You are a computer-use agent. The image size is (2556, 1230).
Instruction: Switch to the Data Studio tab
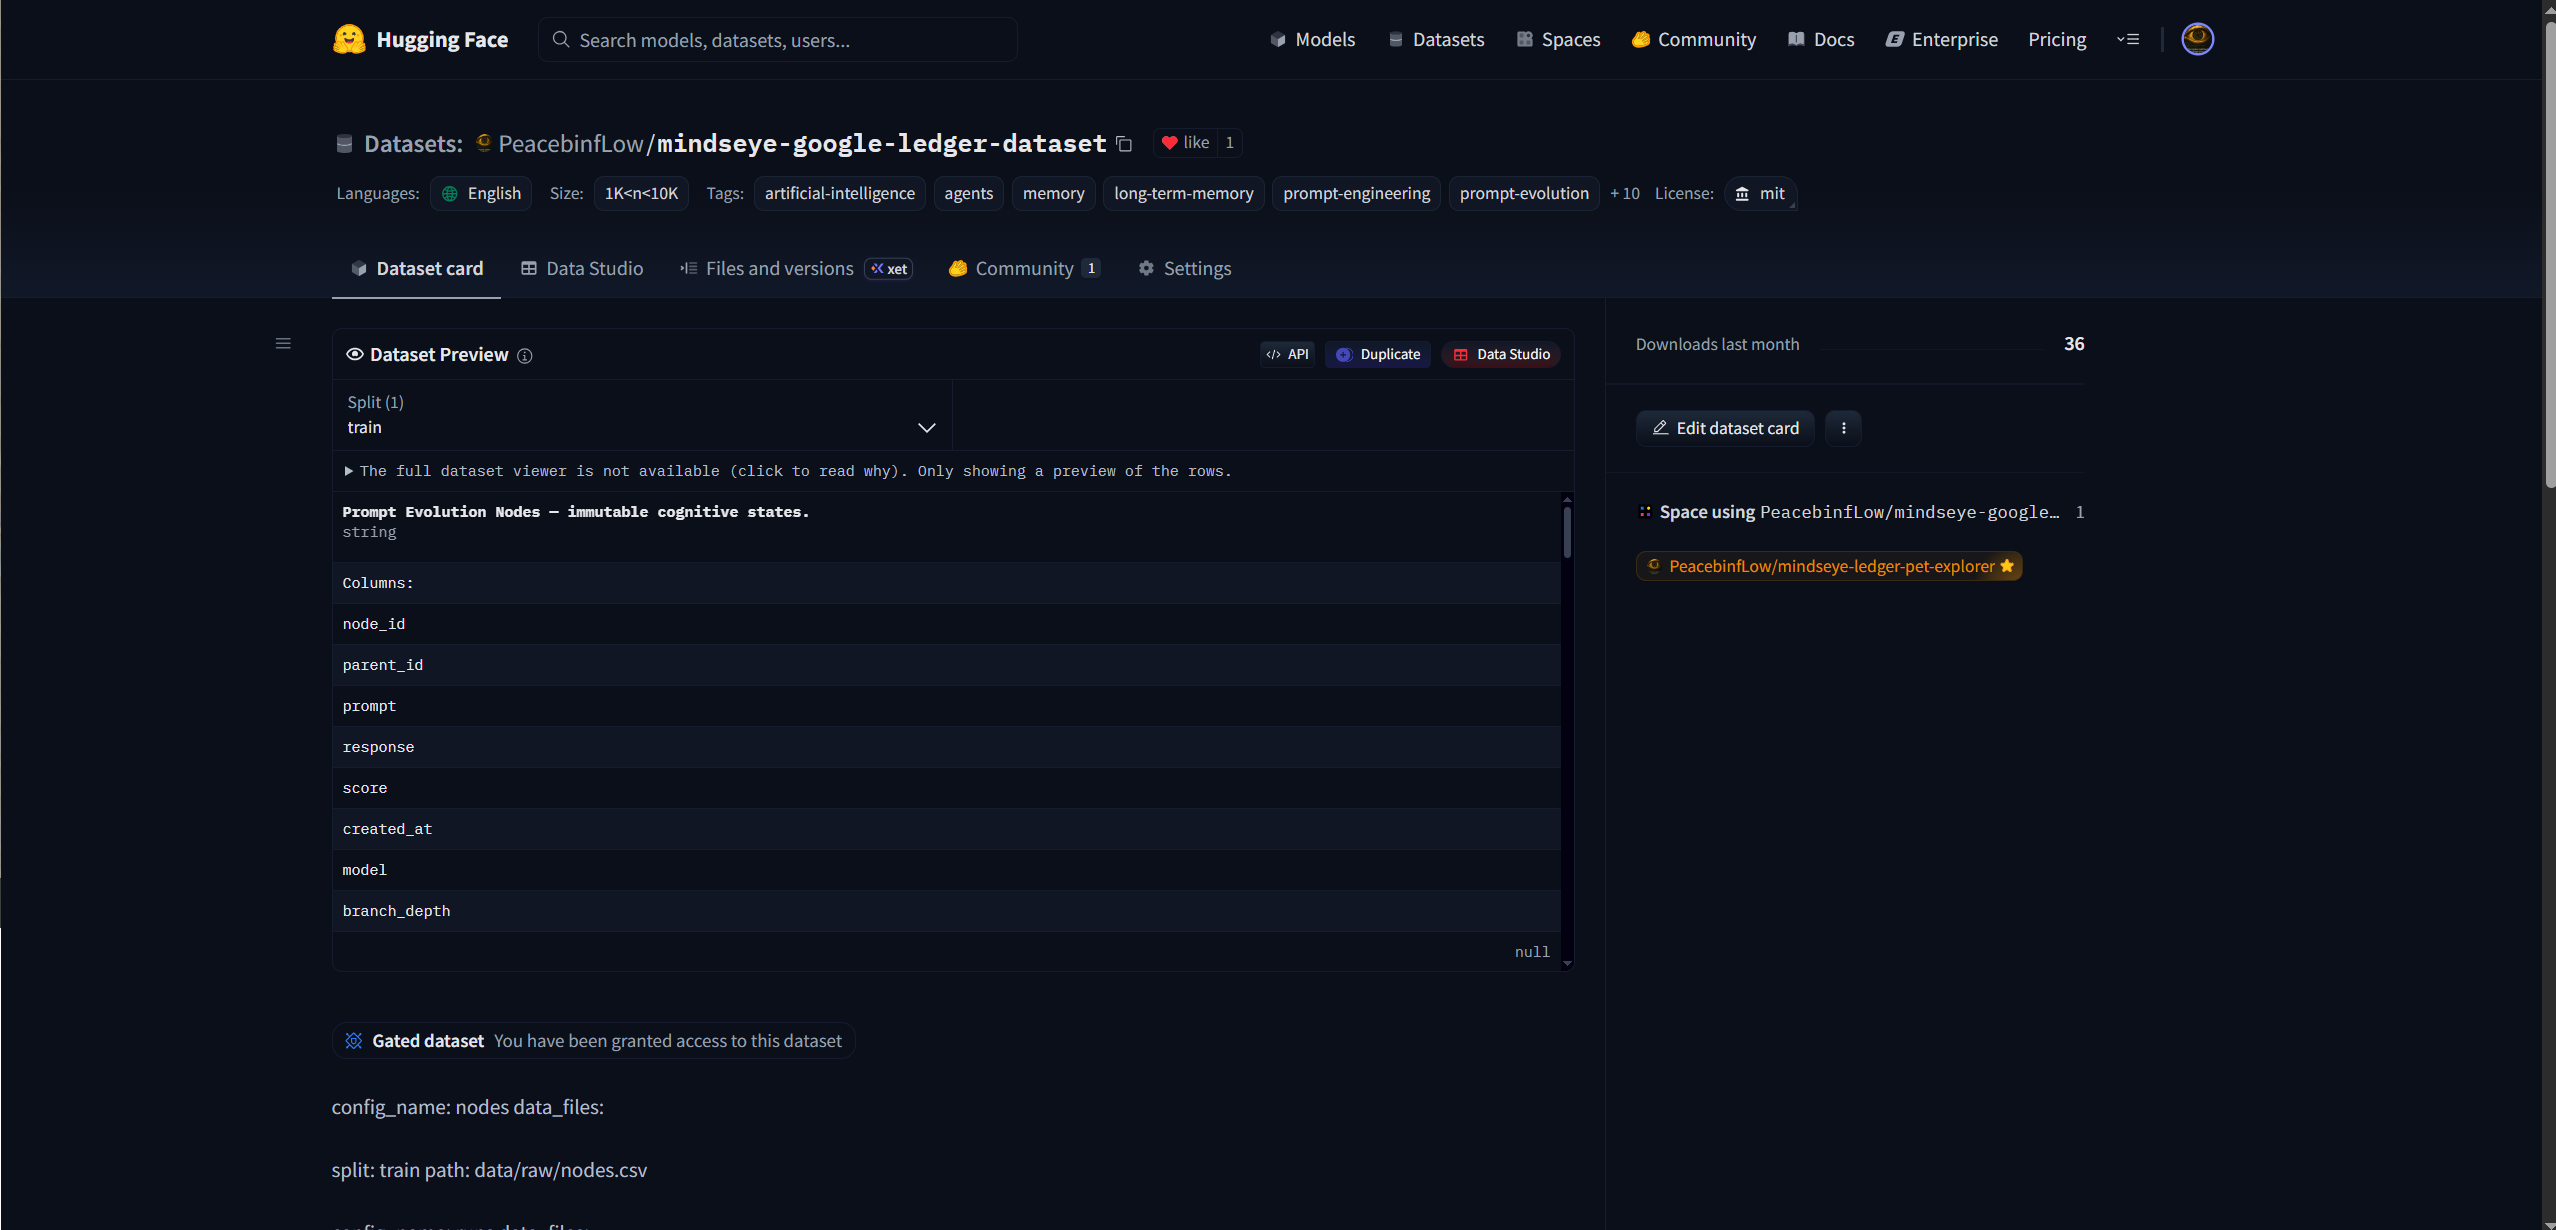(582, 269)
